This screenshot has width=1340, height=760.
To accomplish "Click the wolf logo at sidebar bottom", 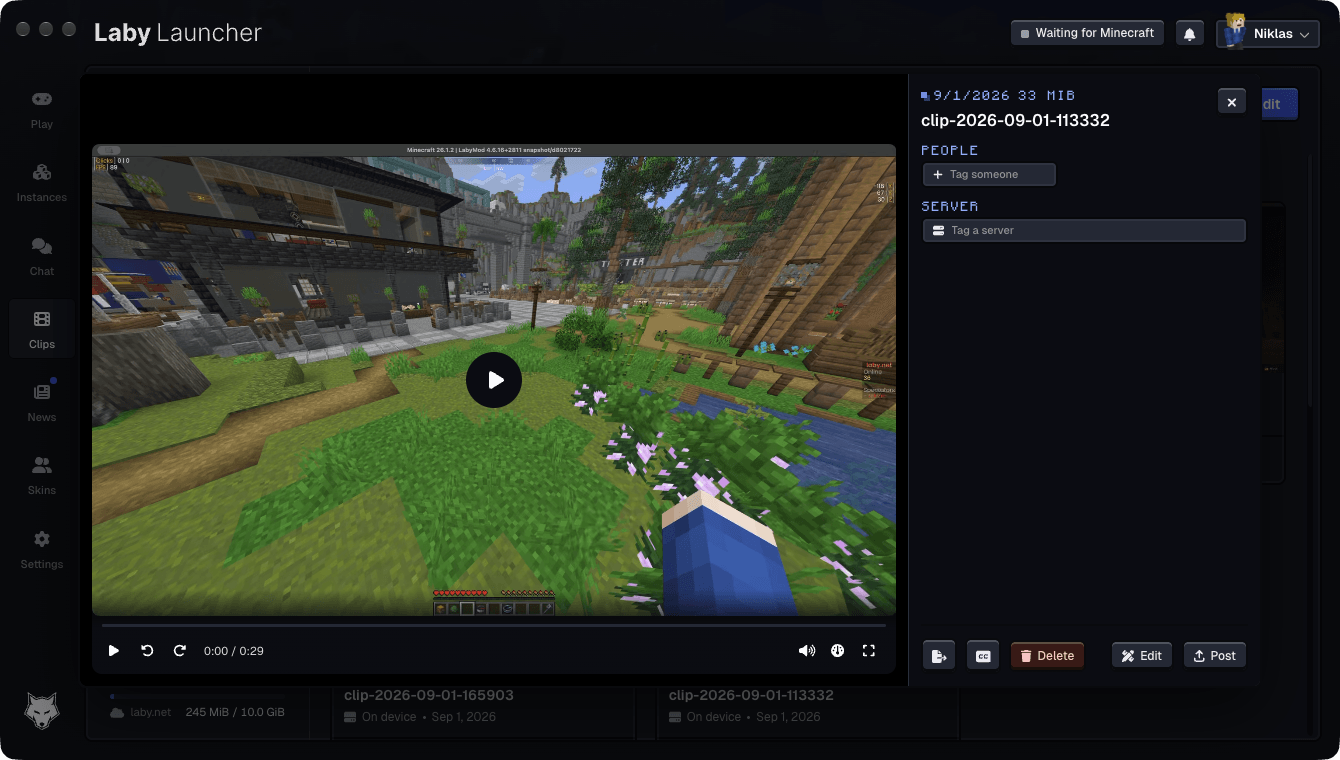I will 42,710.
